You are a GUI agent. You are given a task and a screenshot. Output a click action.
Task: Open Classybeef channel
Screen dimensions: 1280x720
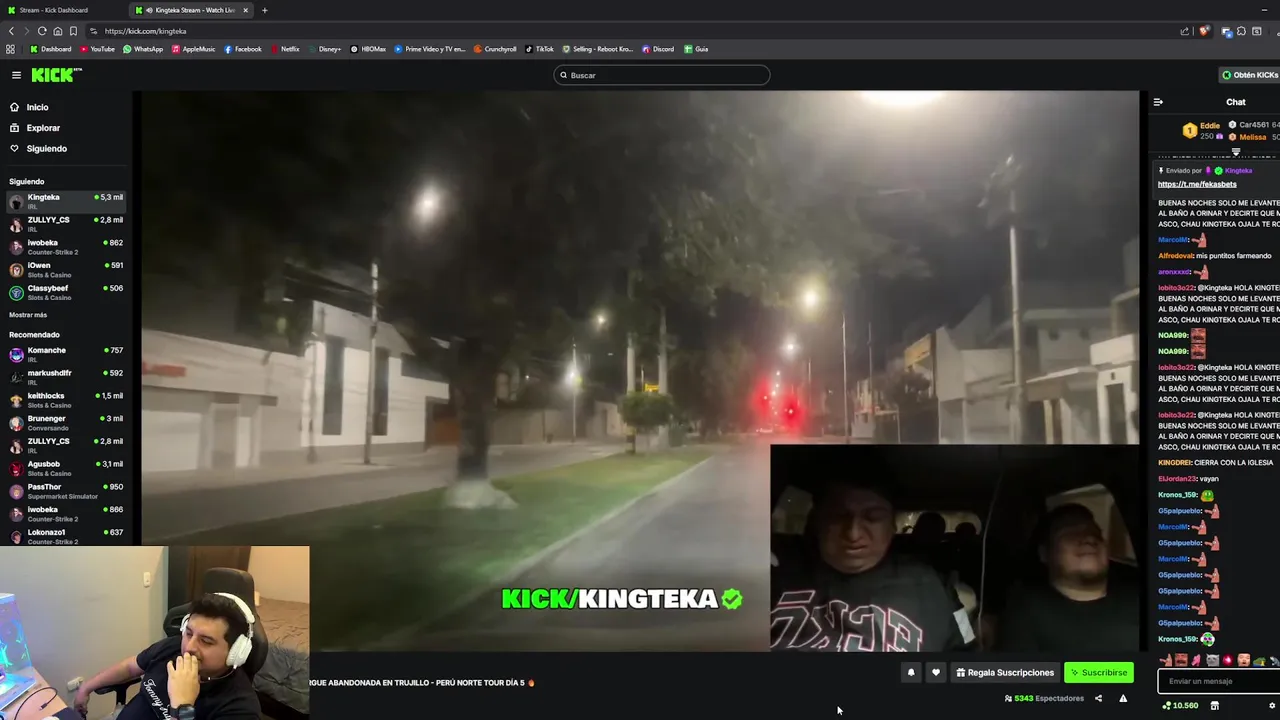(x=66, y=293)
